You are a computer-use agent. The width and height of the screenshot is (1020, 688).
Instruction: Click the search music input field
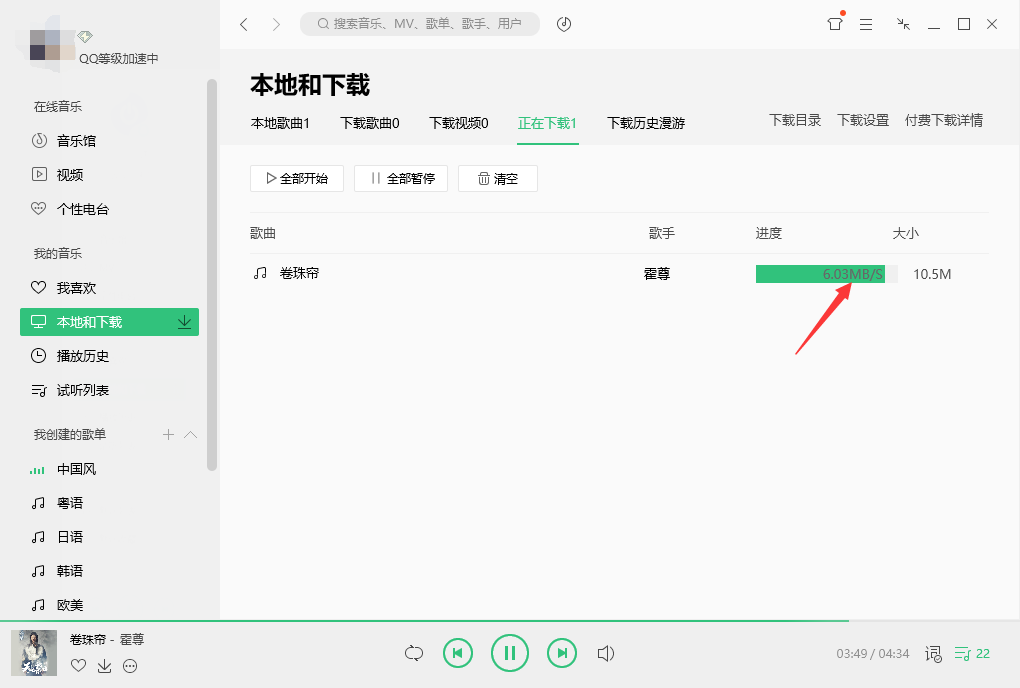pyautogui.click(x=420, y=24)
